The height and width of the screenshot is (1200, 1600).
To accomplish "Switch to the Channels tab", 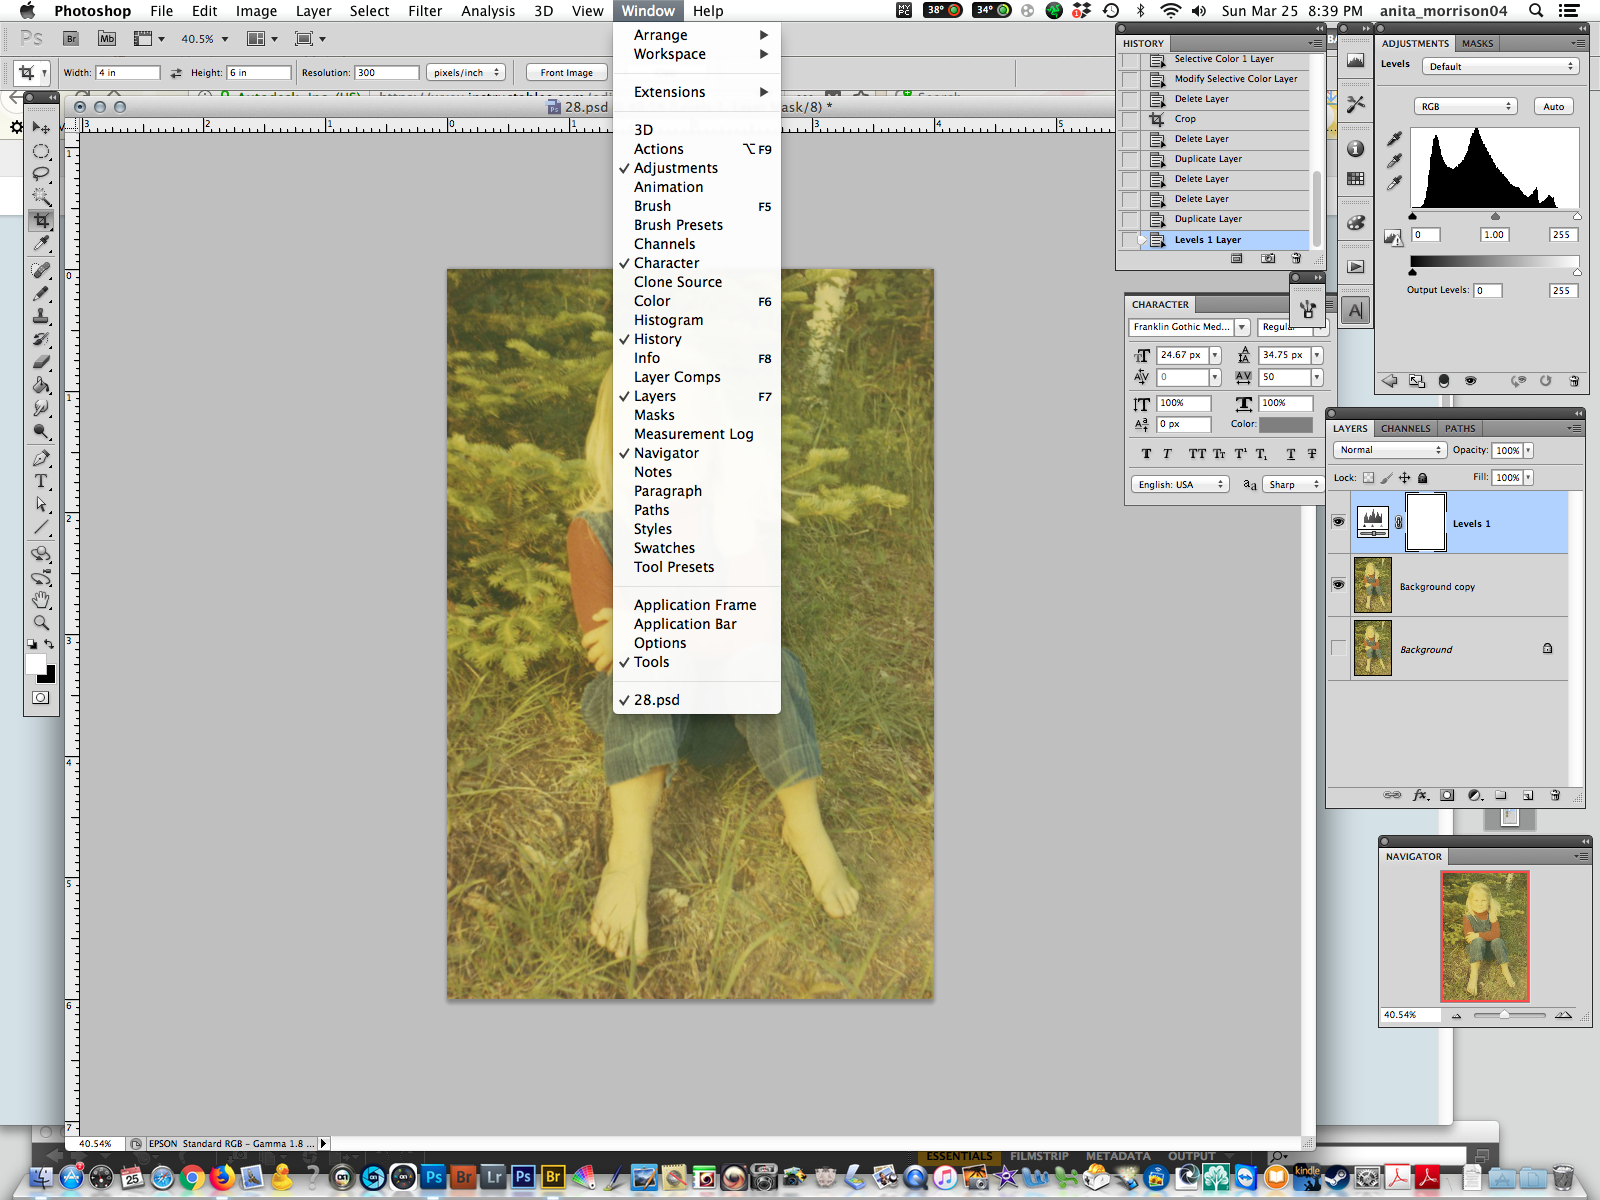I will click(1405, 428).
